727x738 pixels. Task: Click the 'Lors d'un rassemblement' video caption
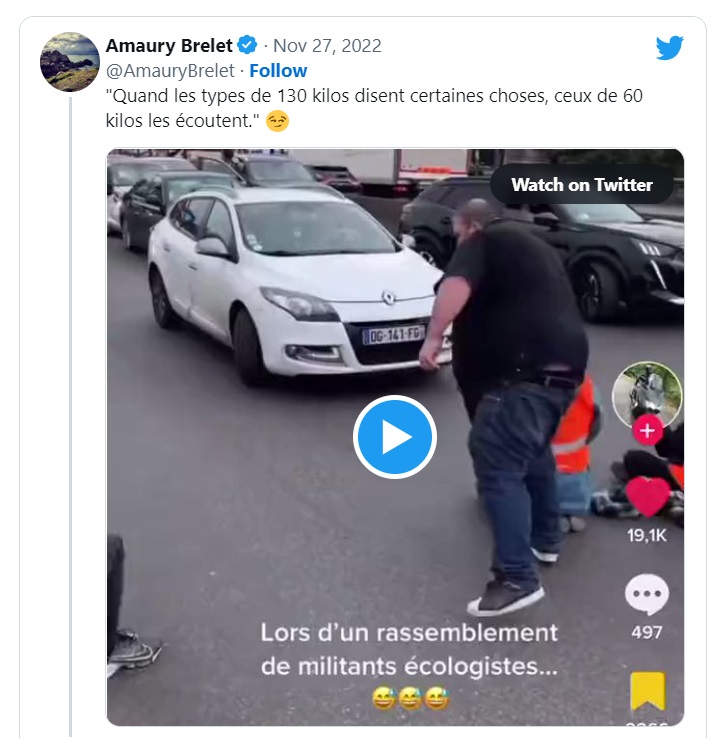pyautogui.click(x=409, y=650)
